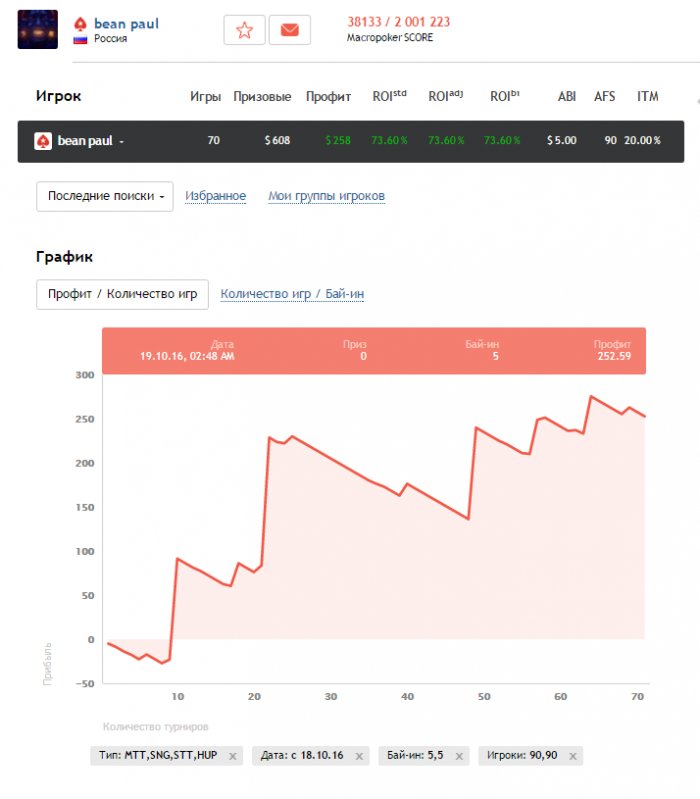Screen dimensions: 700x799
Task: Select the Профит / Количество игр tab
Action: pos(122,294)
